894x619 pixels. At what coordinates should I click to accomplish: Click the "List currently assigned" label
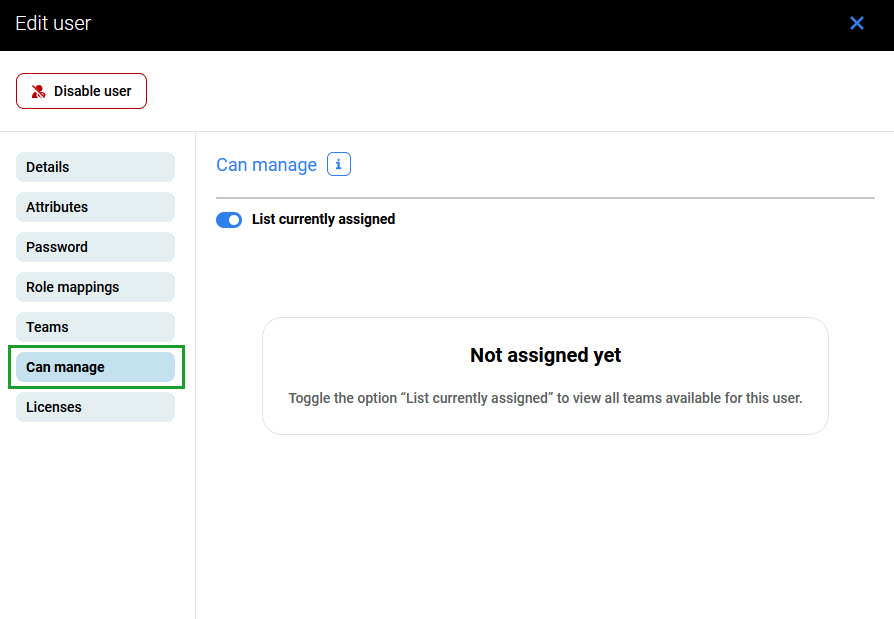pyautogui.click(x=323, y=220)
